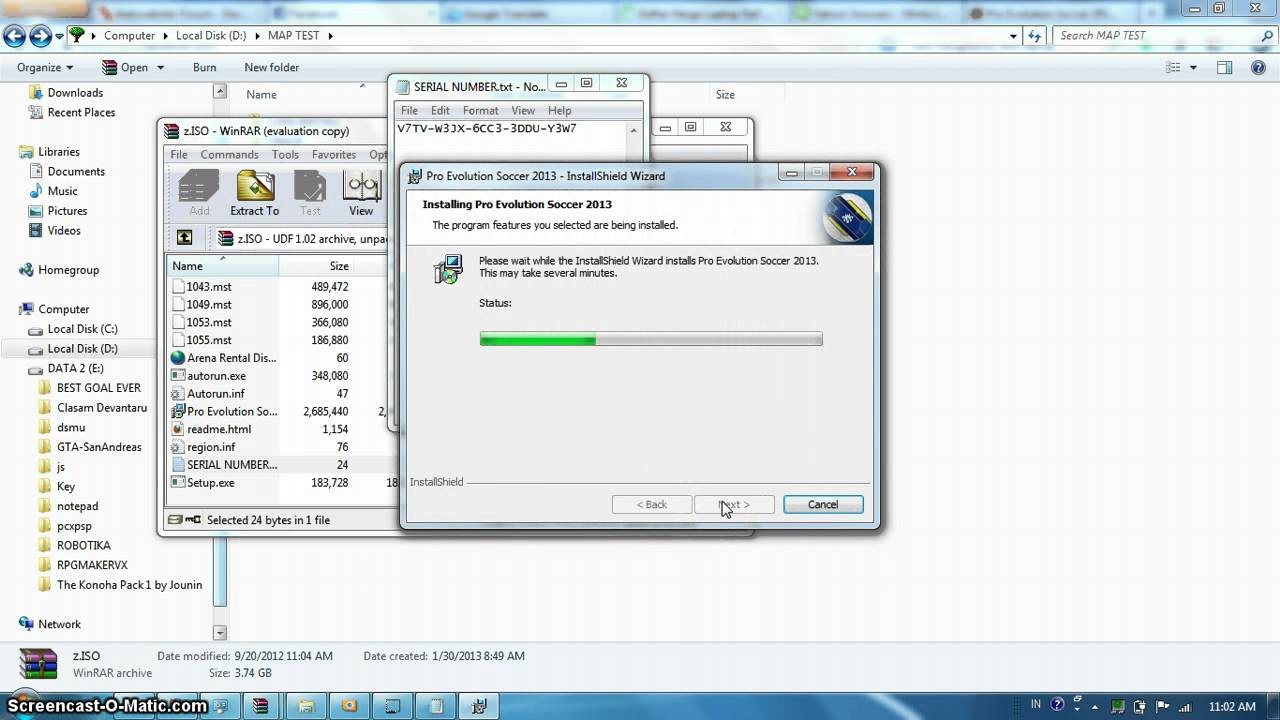Open the recent pages dropdown beside Forward
1280x720 pixels.
coord(59,36)
